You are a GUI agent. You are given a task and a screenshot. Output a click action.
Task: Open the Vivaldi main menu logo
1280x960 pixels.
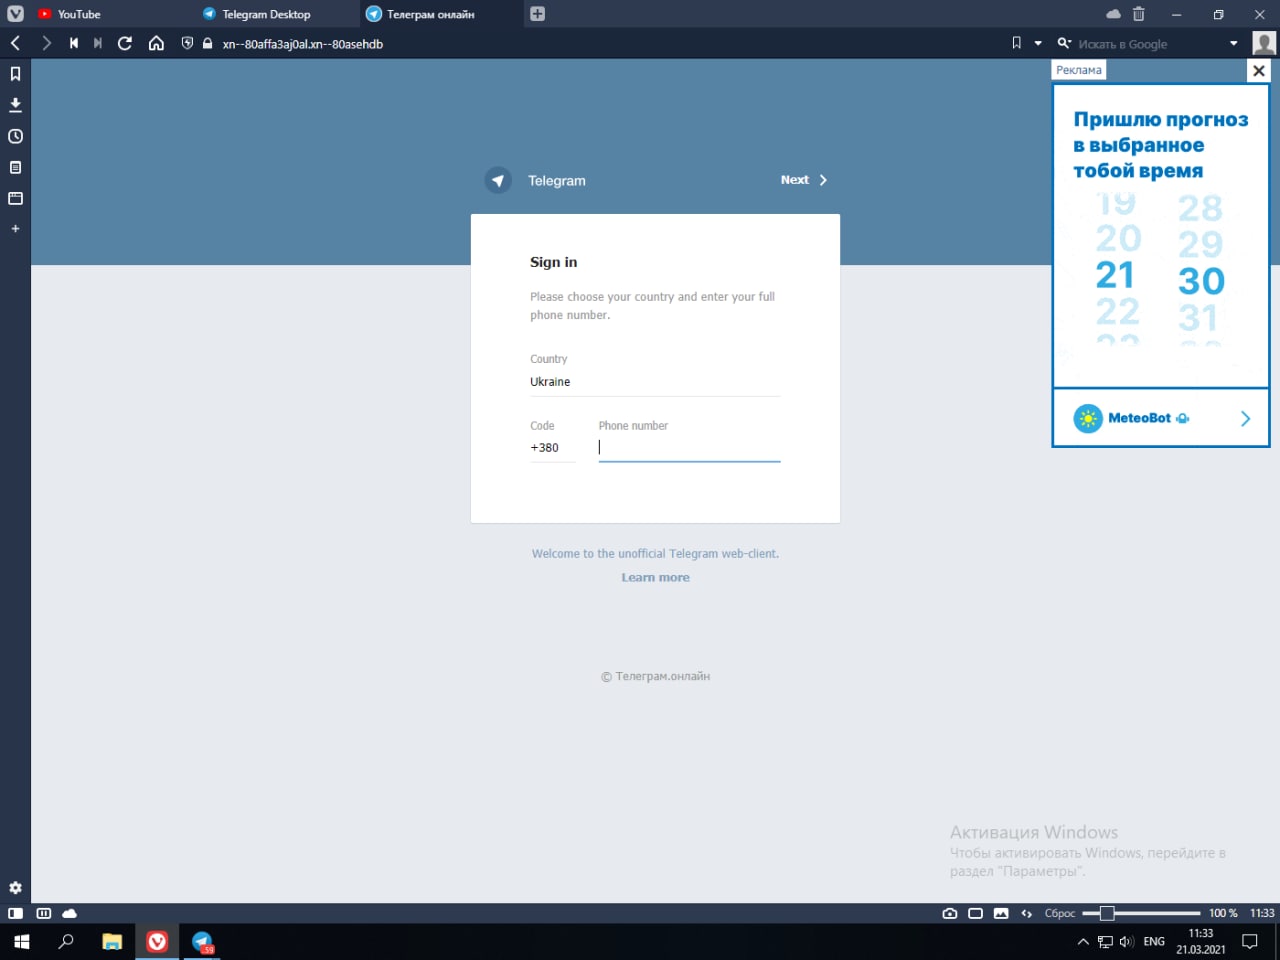coord(15,14)
